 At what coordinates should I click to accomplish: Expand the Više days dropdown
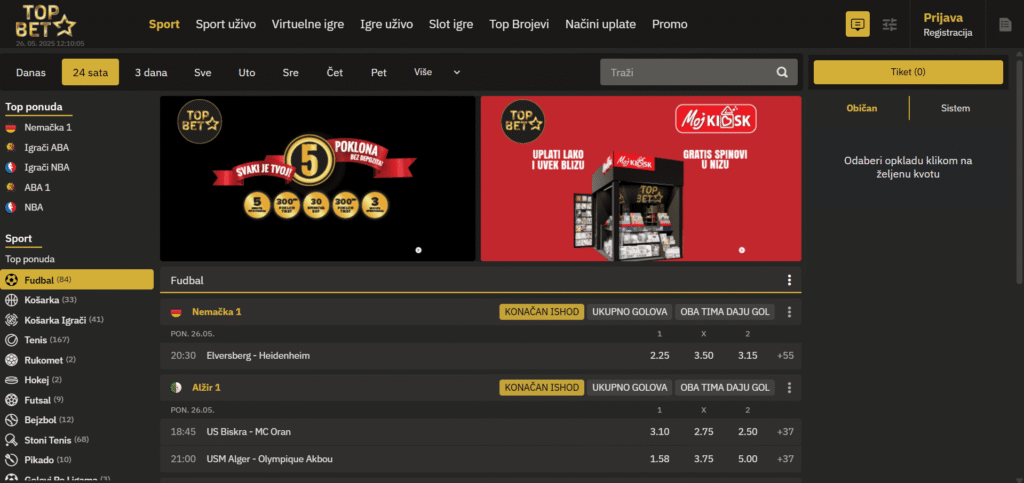[437, 72]
